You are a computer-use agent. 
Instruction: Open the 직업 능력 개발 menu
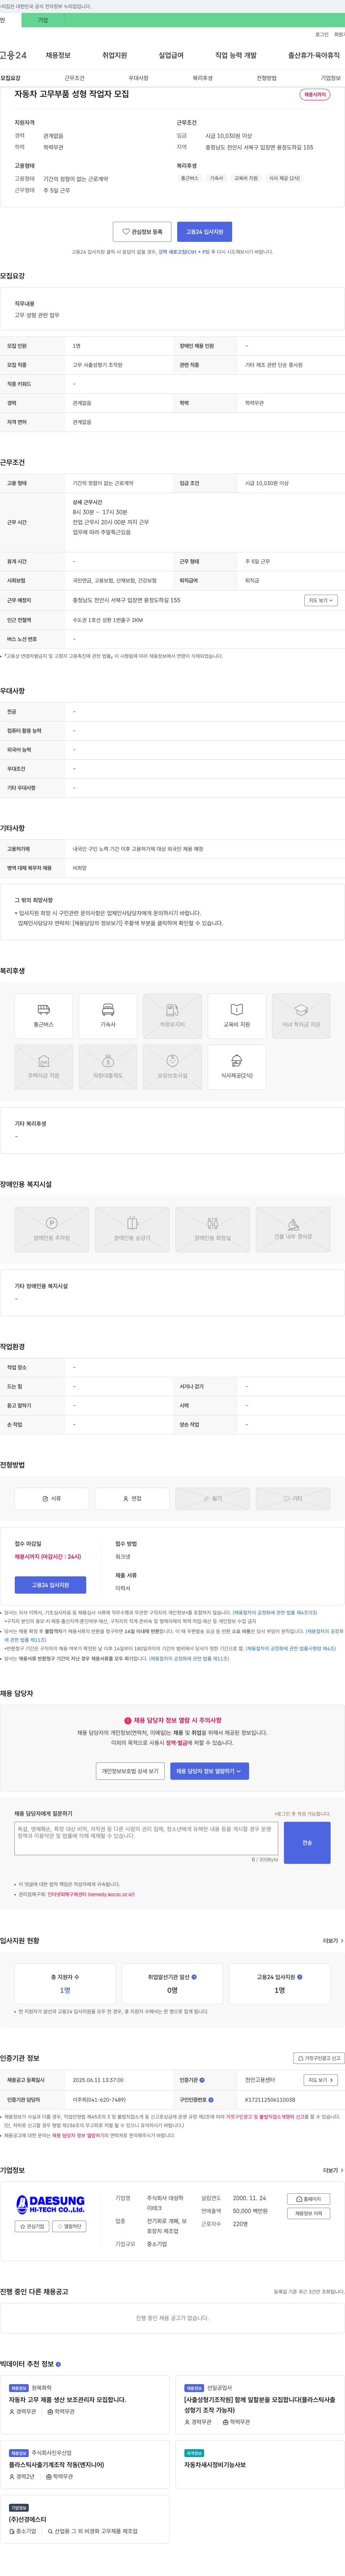pos(236,55)
